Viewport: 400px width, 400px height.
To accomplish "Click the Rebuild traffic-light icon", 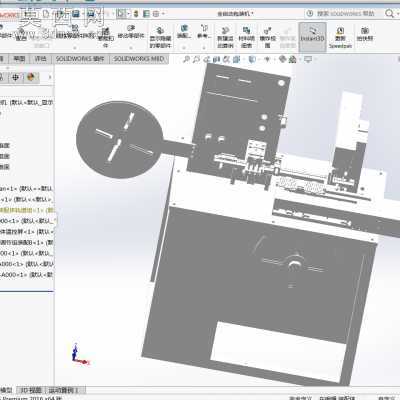I will (x=136, y=14).
